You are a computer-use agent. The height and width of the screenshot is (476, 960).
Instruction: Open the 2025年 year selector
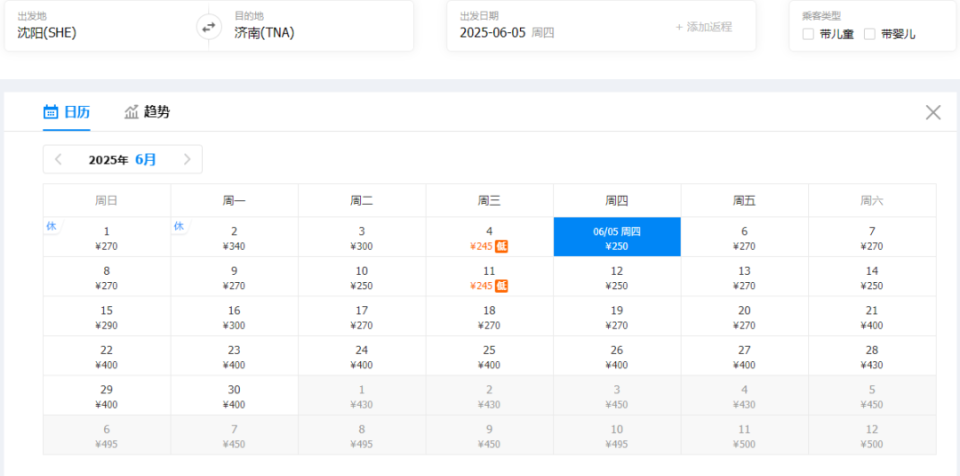point(108,161)
